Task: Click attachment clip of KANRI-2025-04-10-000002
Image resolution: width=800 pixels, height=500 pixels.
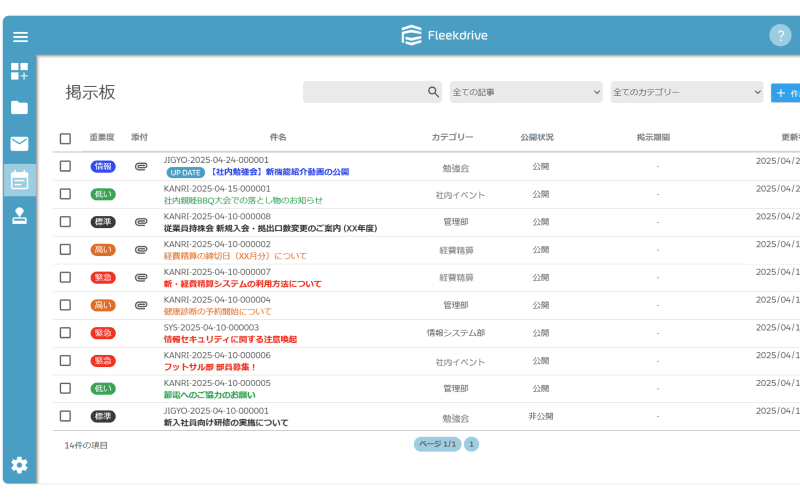Action: tap(141, 249)
